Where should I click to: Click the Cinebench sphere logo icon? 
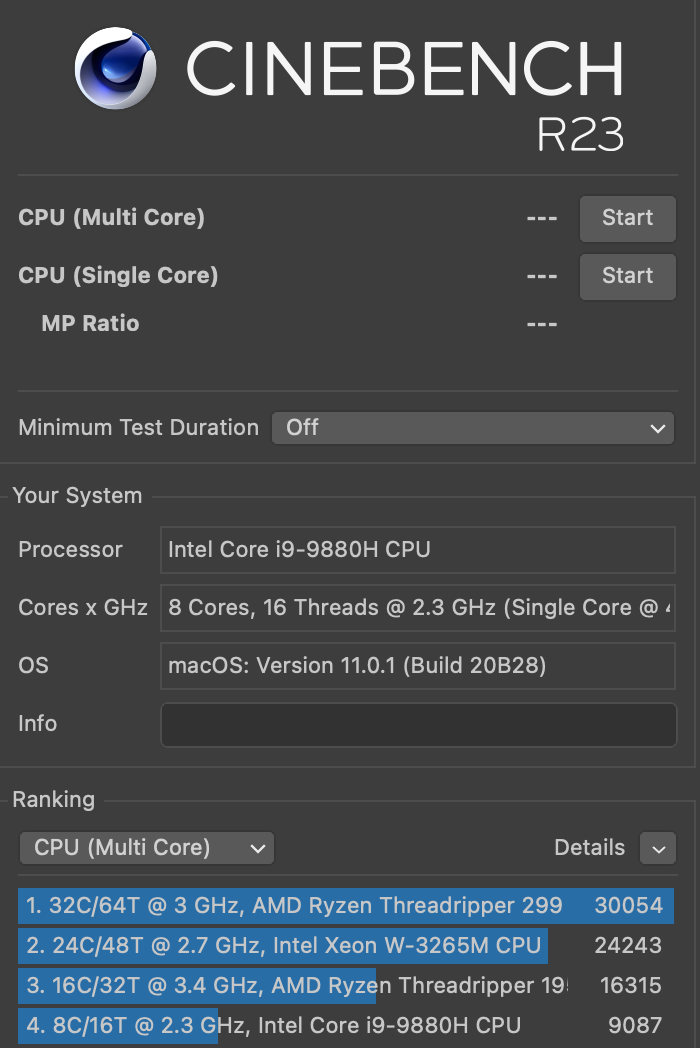(116, 68)
